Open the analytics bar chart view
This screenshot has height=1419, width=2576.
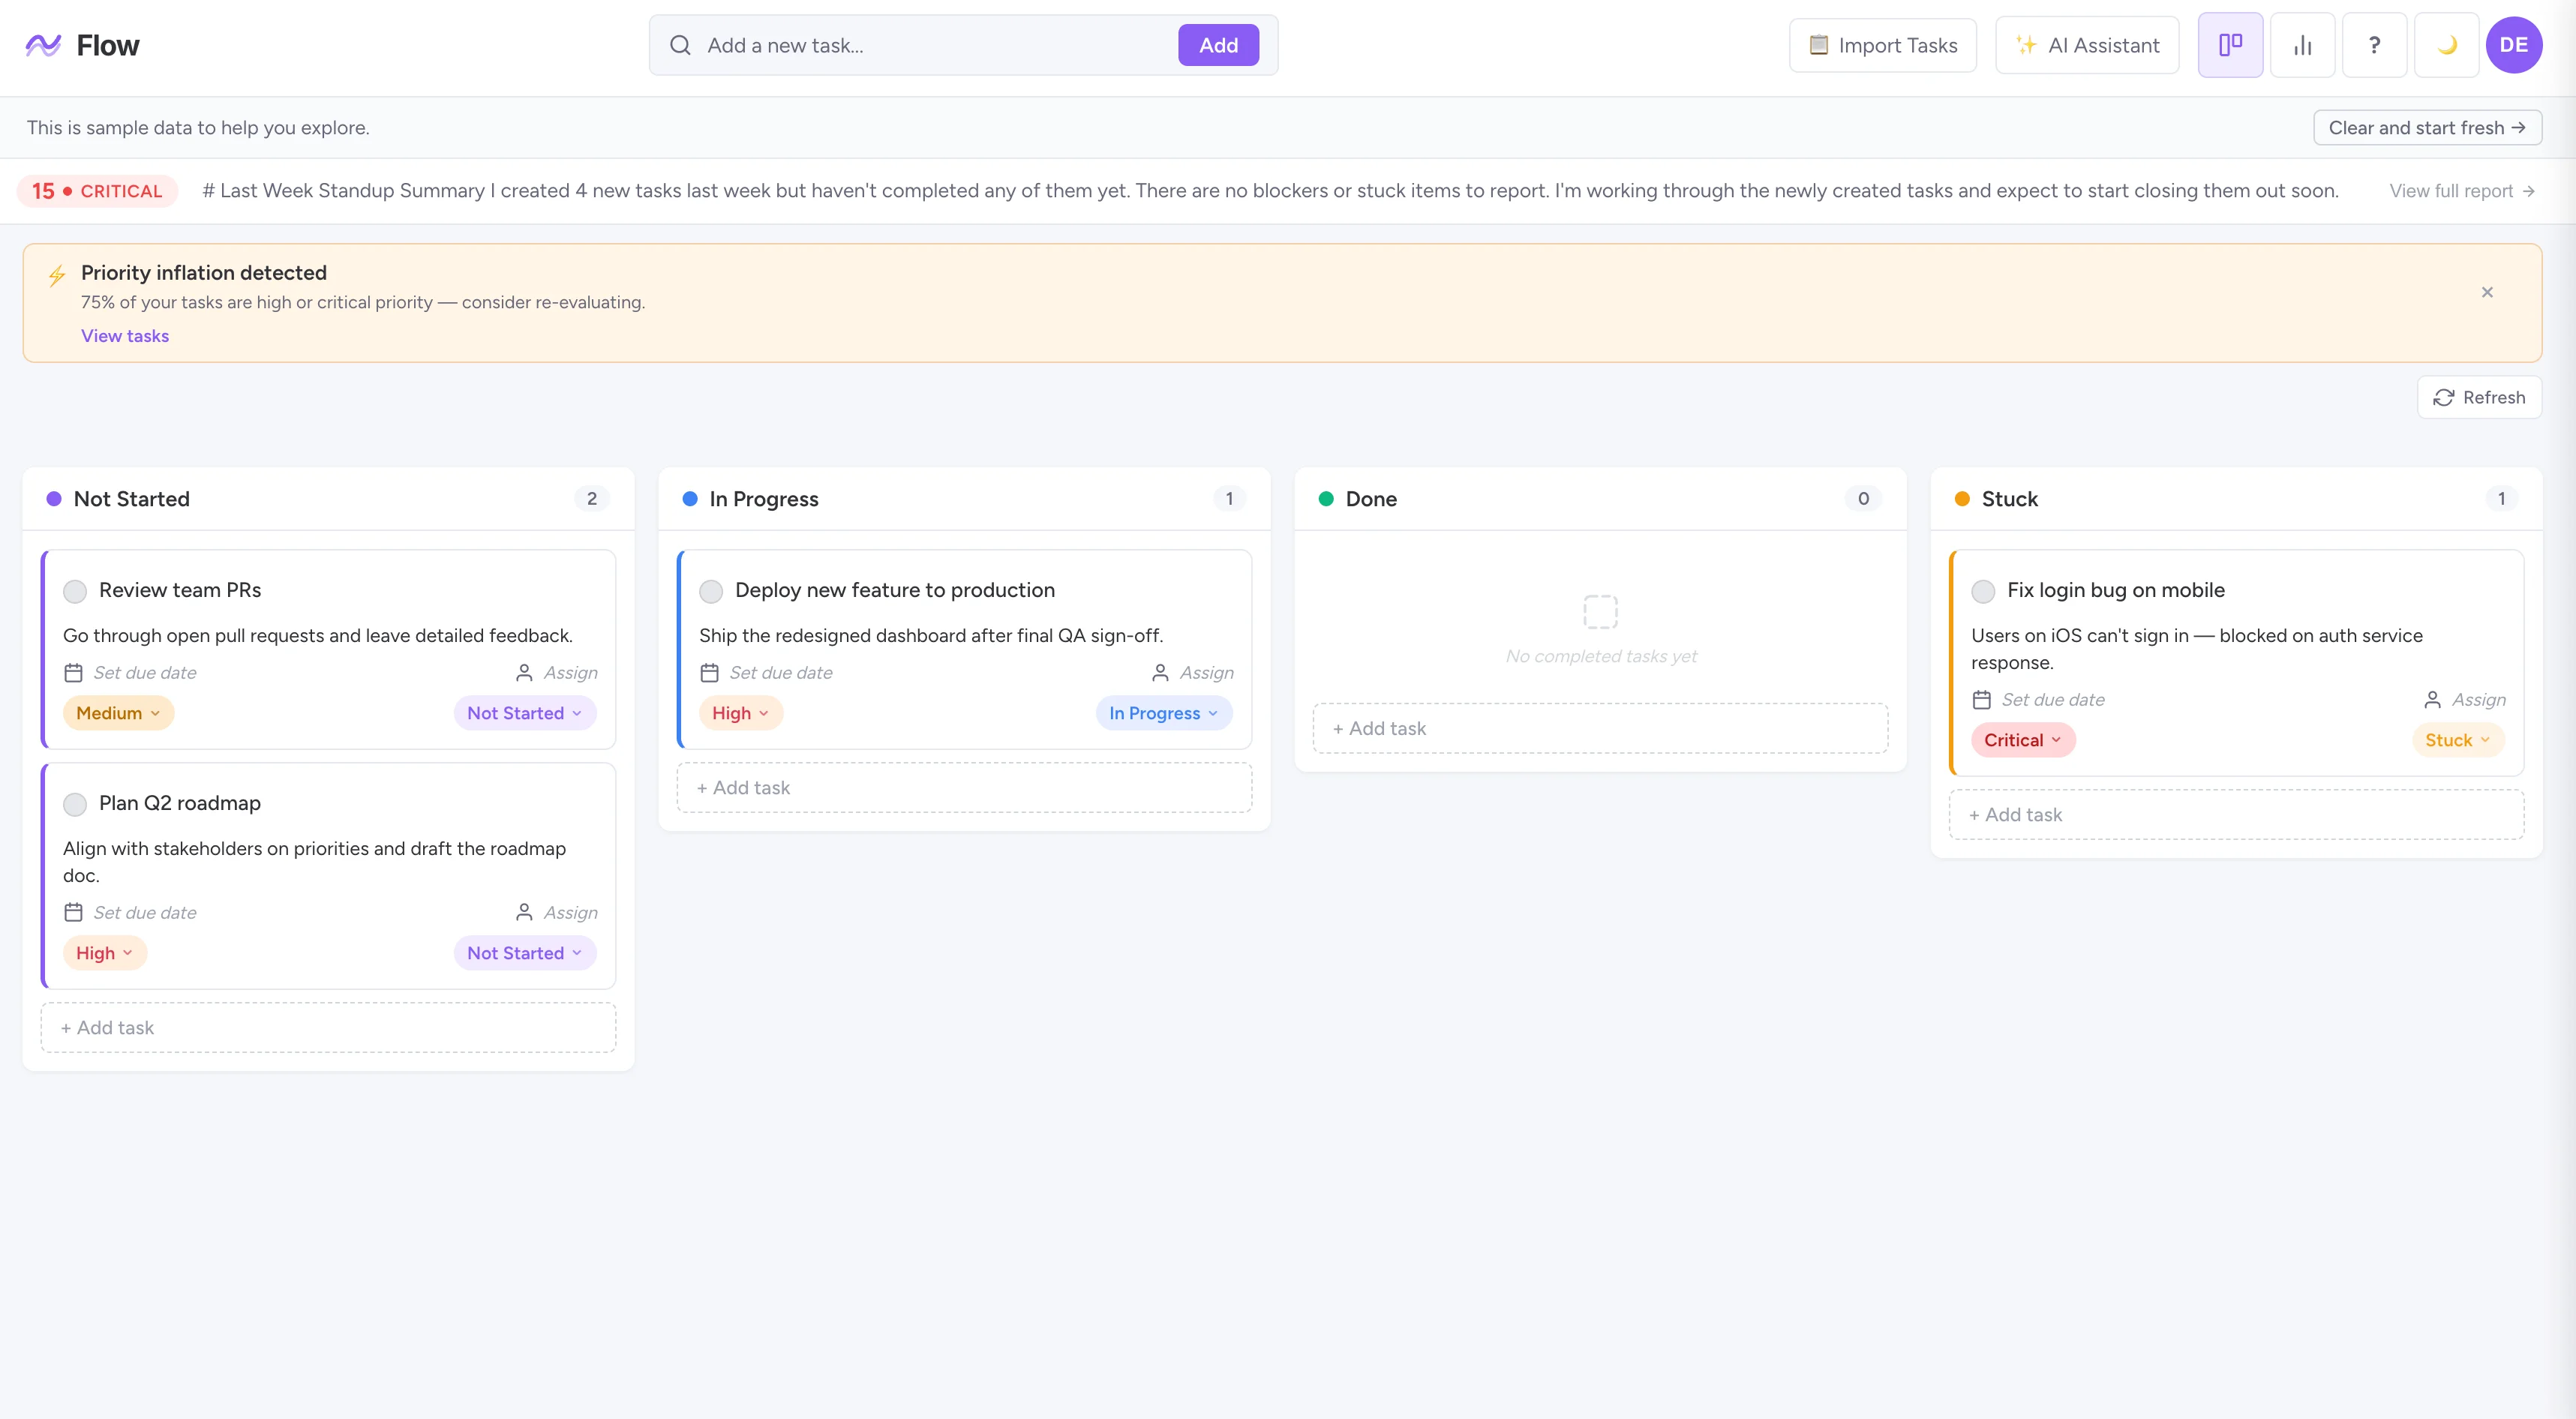2302,45
